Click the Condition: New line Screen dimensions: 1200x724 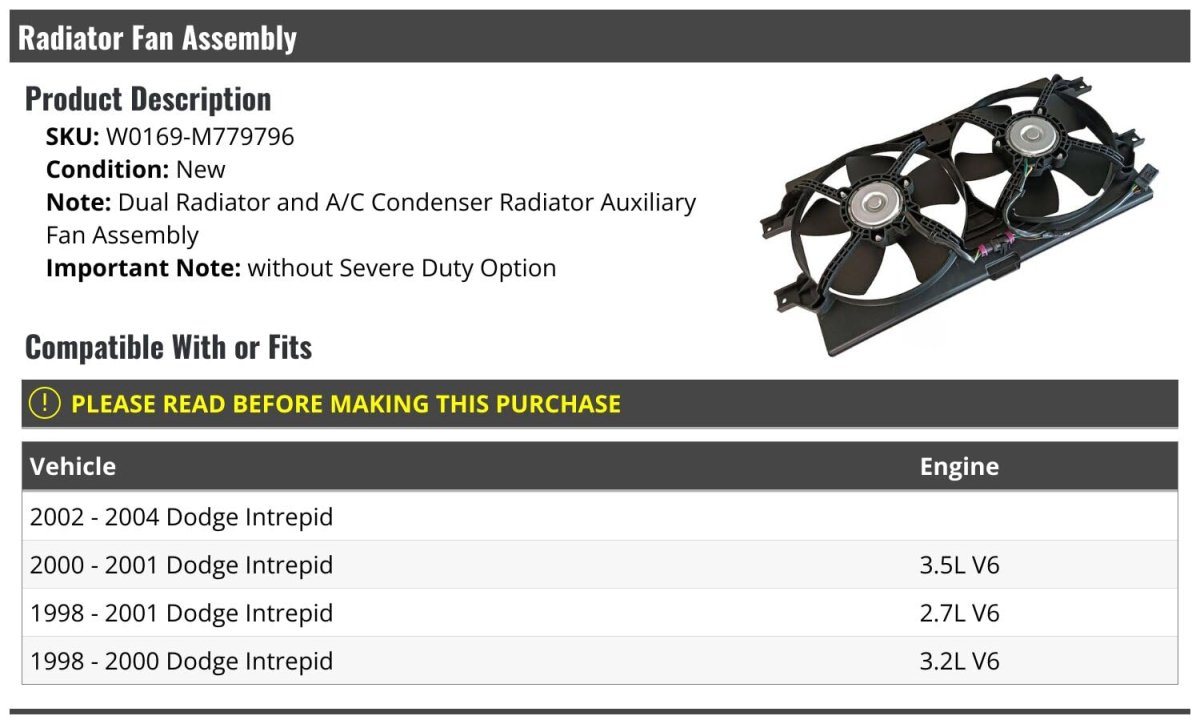pyautogui.click(x=136, y=169)
